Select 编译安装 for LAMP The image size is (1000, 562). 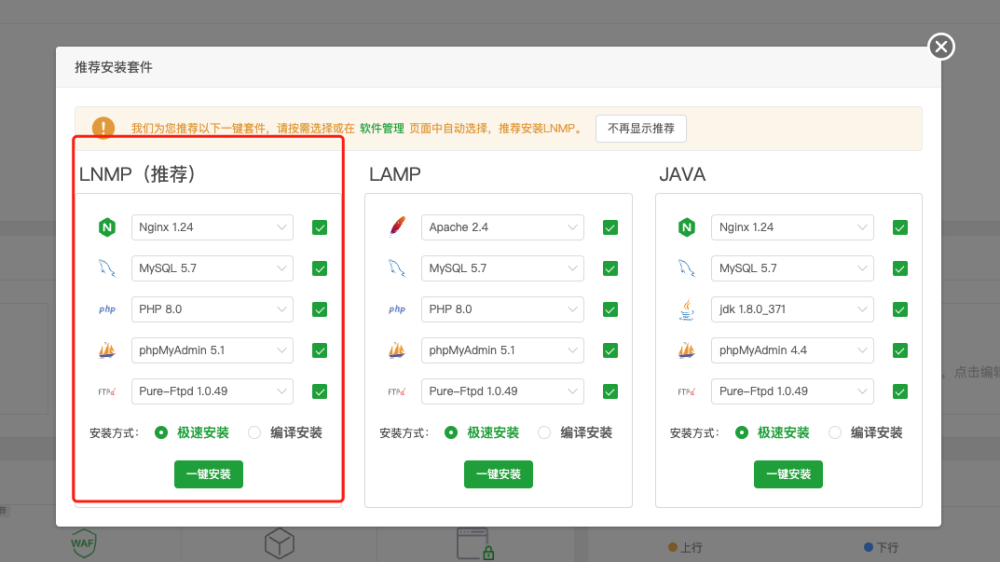[x=544, y=433]
